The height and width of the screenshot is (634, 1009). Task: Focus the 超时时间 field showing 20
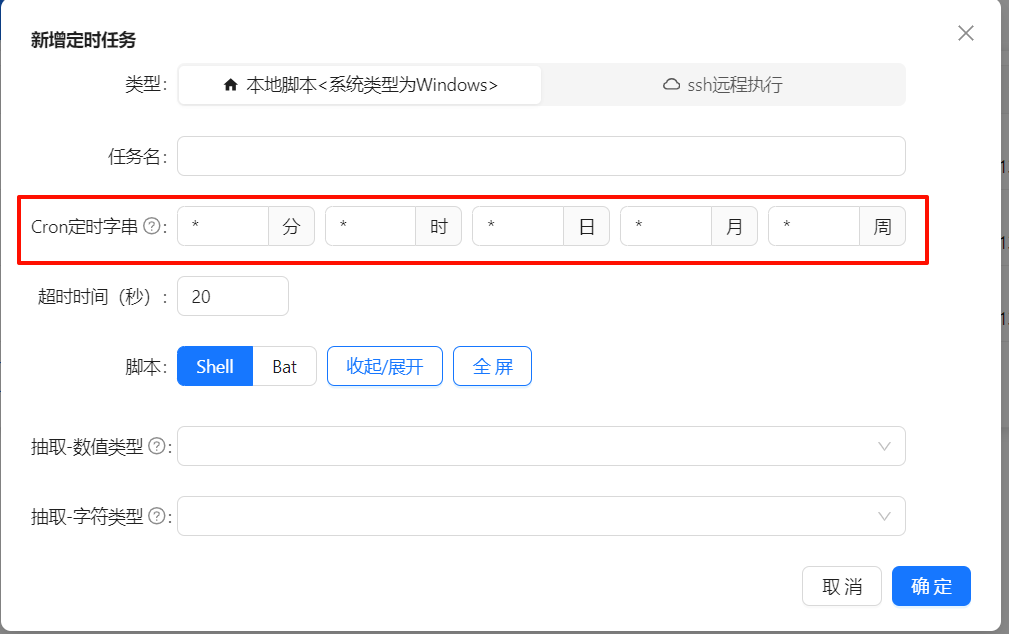(233, 296)
